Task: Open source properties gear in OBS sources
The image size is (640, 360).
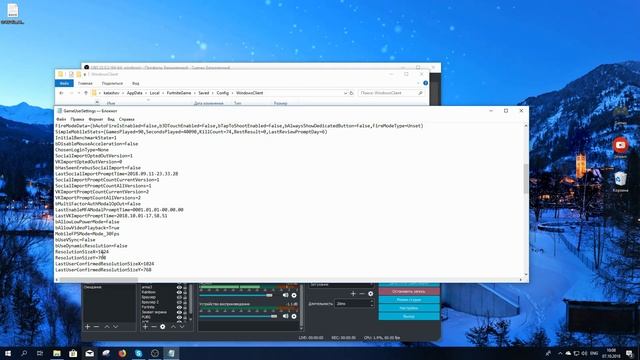Action: (x=162, y=327)
